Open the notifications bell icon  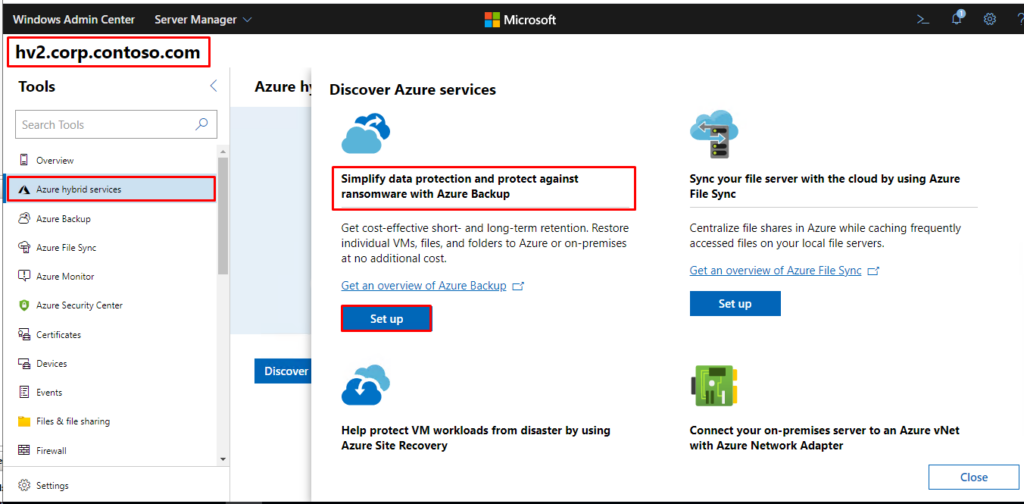957,18
